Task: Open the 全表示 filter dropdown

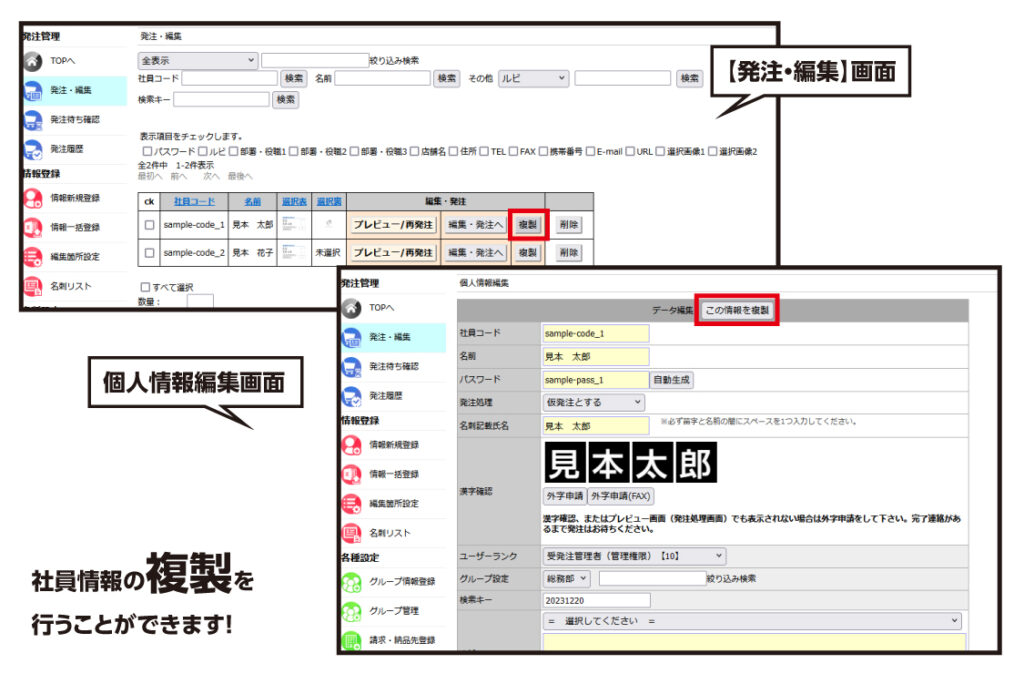Action: tap(197, 60)
